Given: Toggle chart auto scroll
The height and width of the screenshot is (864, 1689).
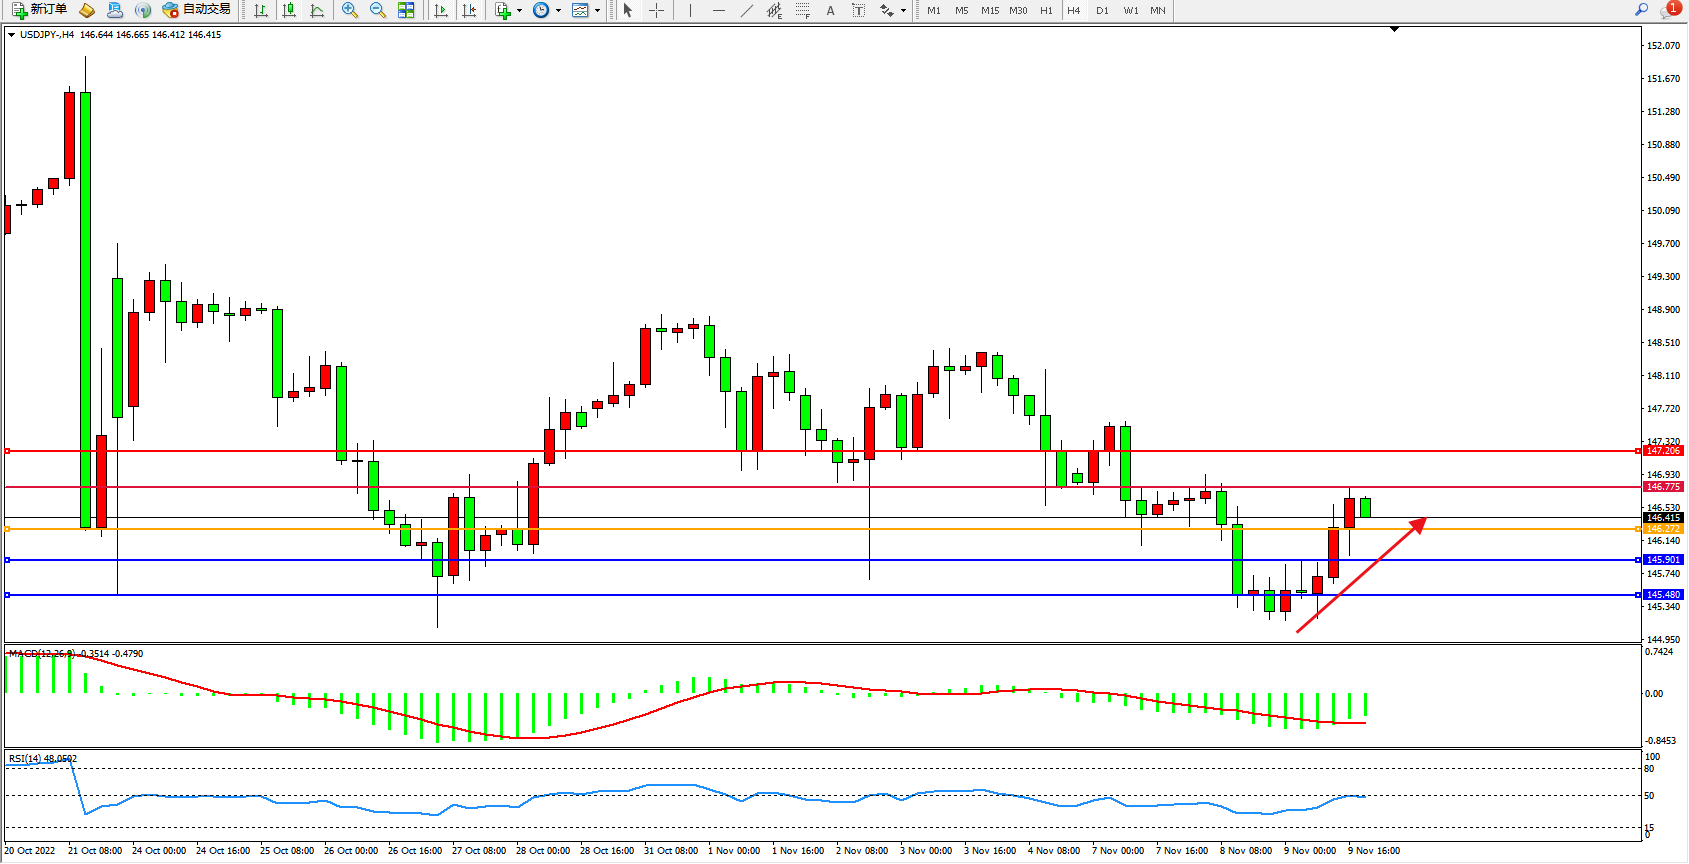Looking at the screenshot, I should [441, 10].
